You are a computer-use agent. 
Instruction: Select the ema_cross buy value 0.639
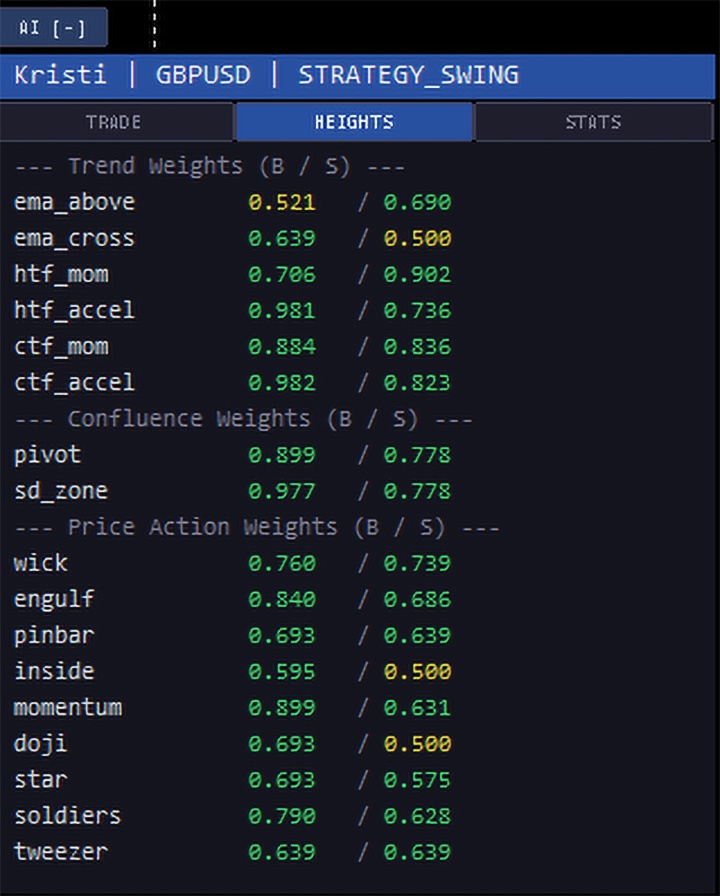(282, 238)
